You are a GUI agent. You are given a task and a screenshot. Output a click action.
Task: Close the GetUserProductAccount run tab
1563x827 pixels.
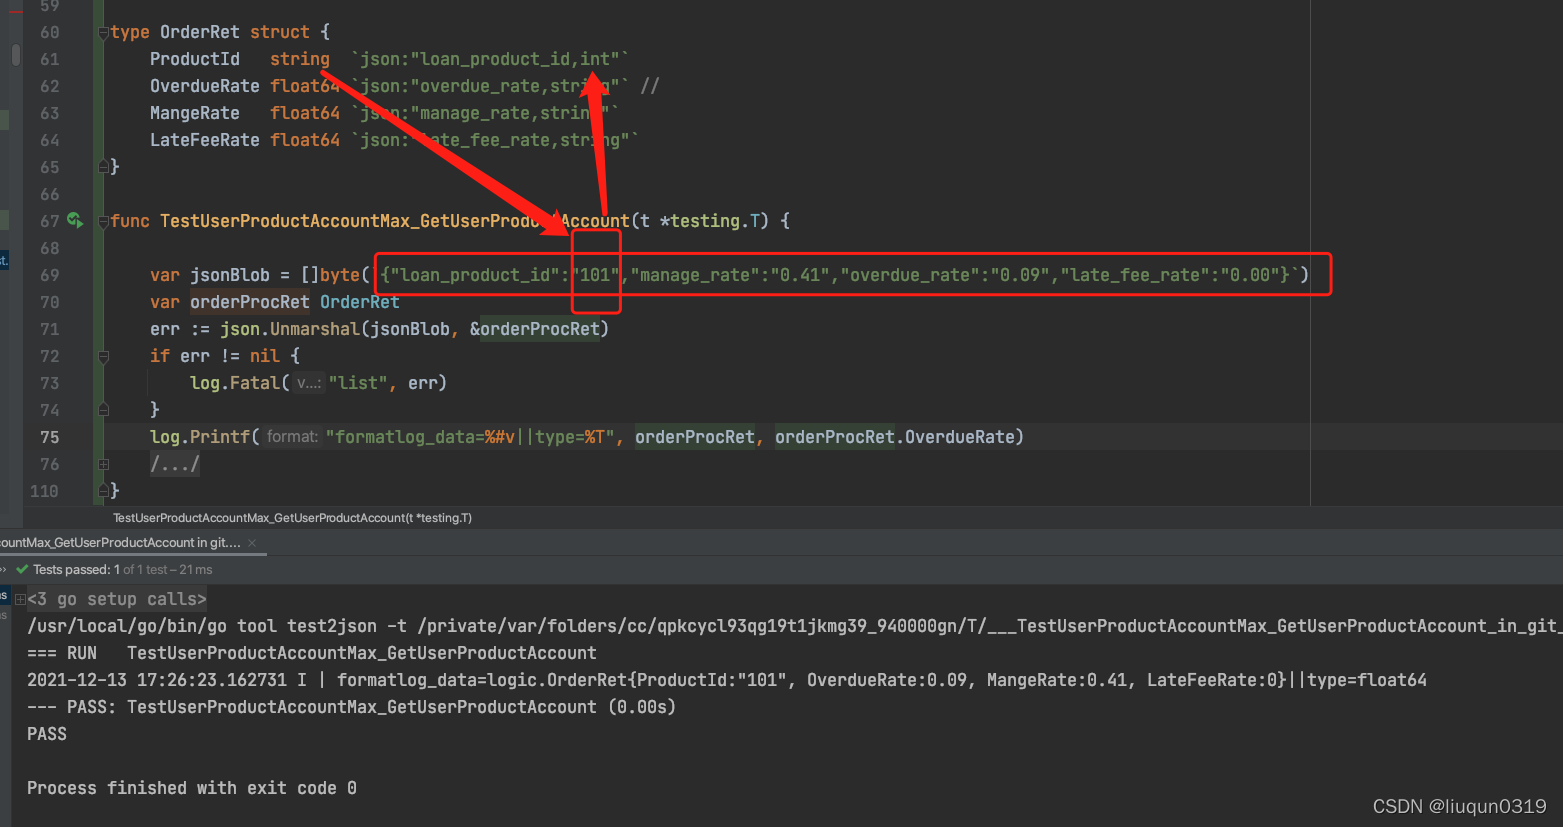coord(252,543)
